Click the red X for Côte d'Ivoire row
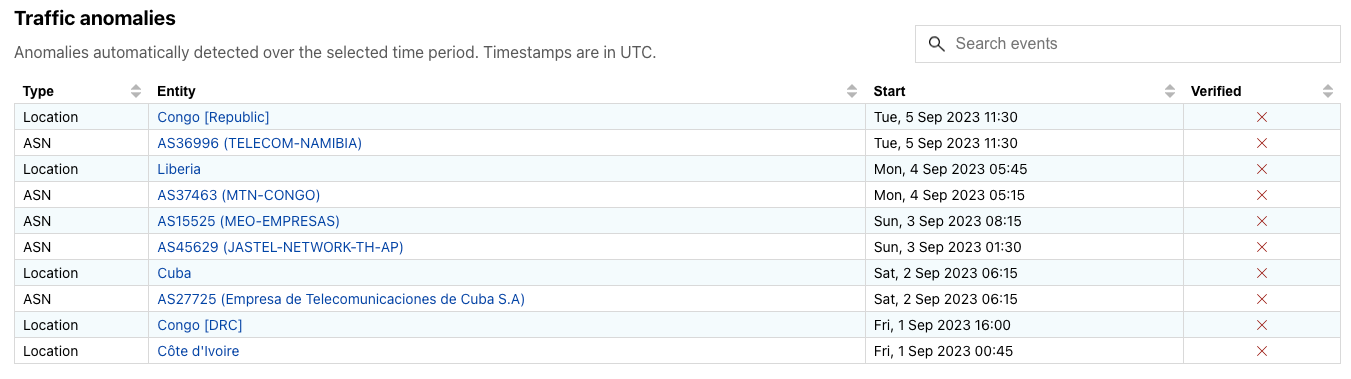 click(1261, 351)
